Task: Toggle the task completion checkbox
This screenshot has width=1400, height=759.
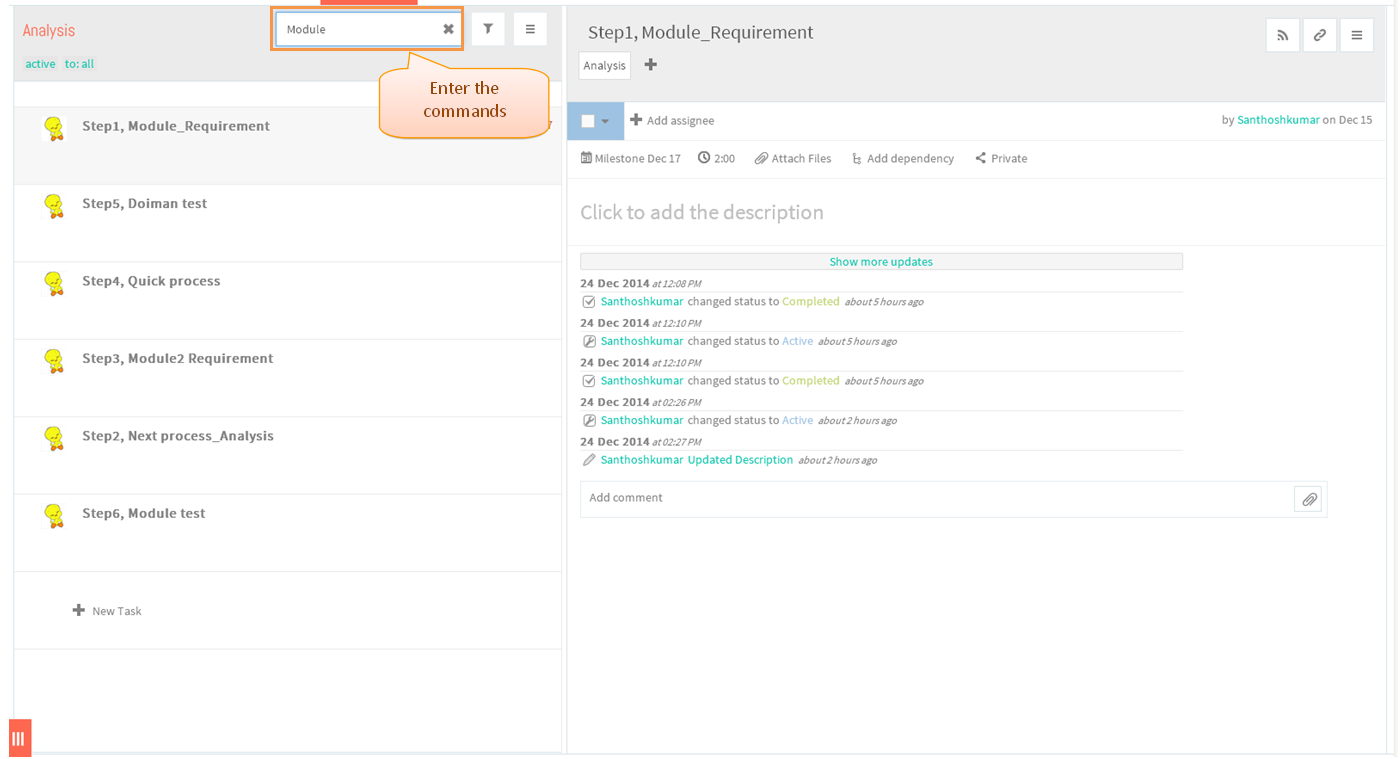Action: pos(588,121)
